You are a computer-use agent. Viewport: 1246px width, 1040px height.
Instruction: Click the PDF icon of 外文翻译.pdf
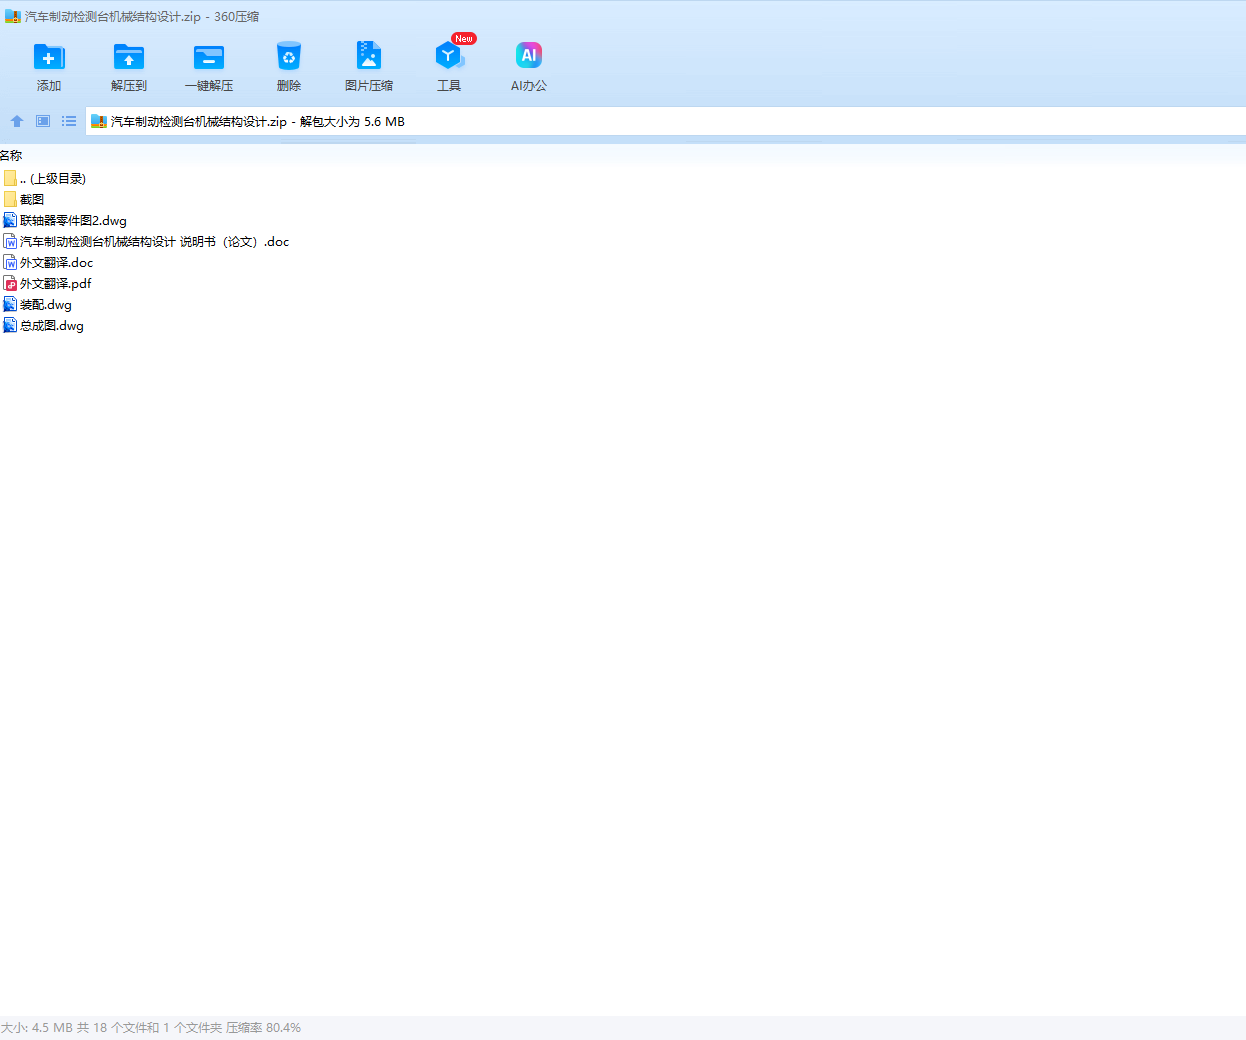pyautogui.click(x=10, y=283)
